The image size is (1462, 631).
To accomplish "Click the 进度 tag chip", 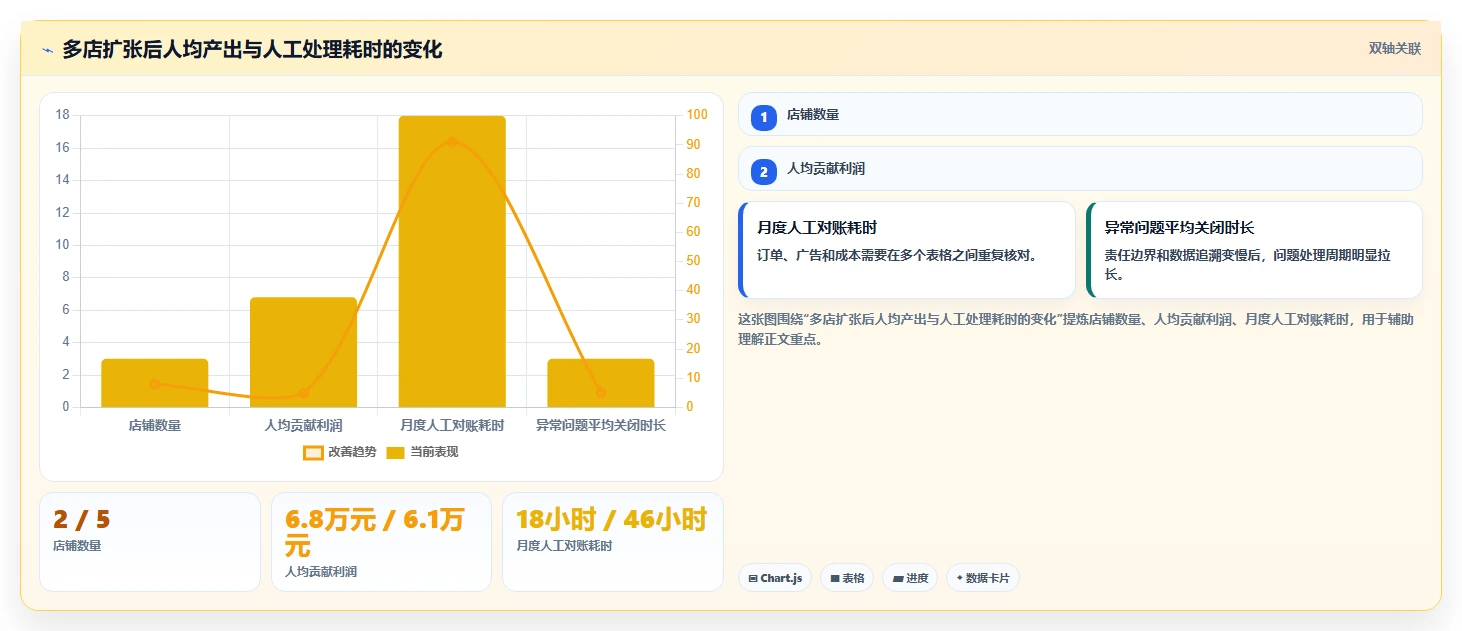I will pos(910,578).
